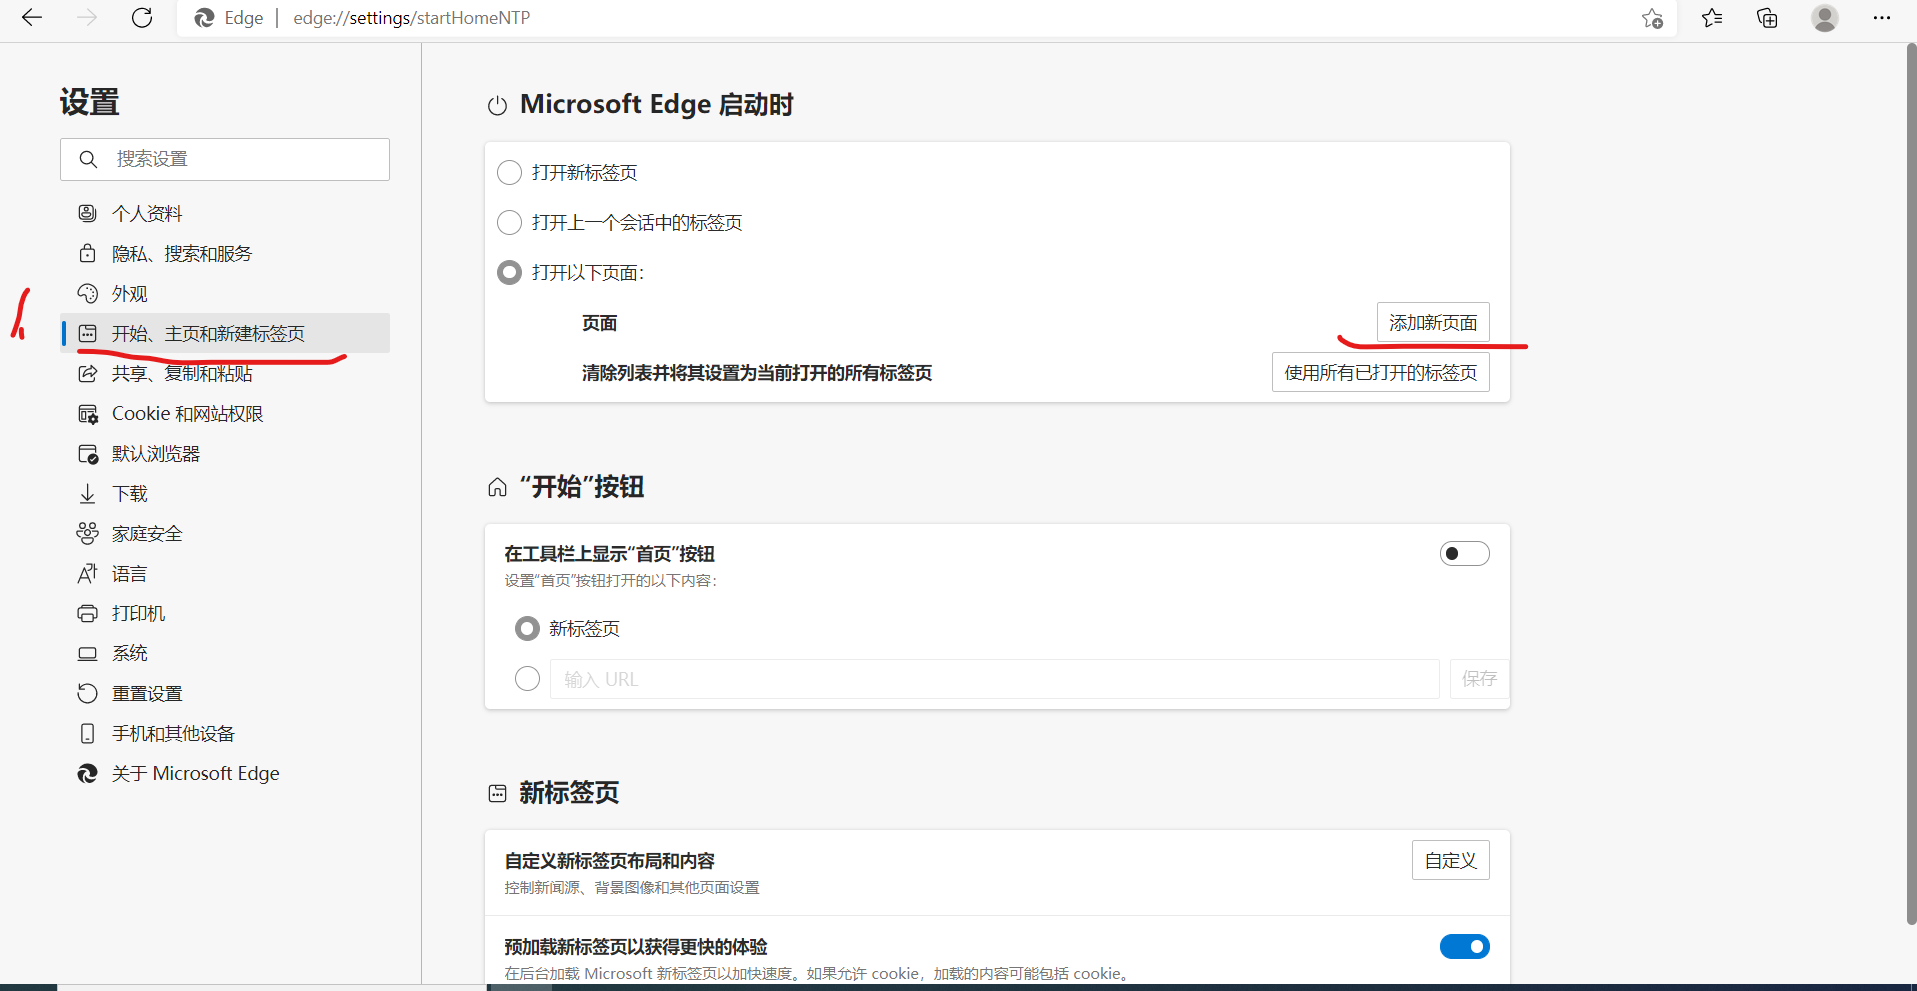Open the browser favorites star icon
Image resolution: width=1917 pixels, height=991 pixels.
(1711, 18)
